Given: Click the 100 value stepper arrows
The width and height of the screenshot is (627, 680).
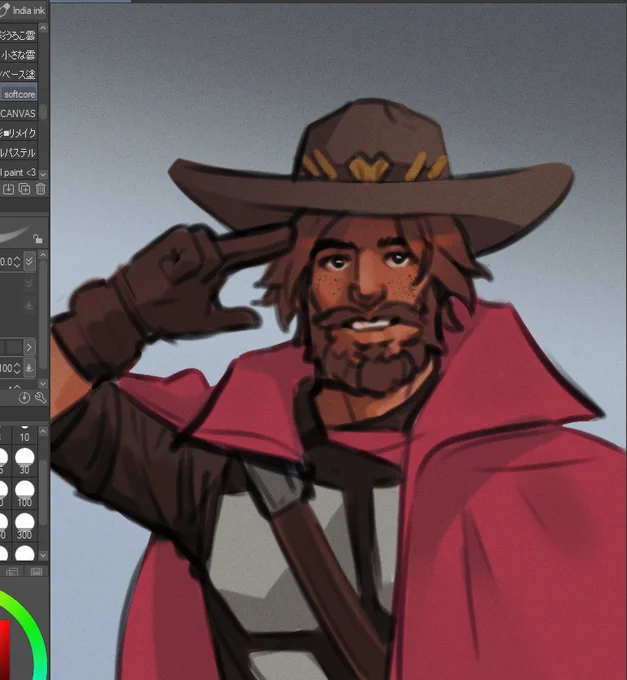Looking at the screenshot, I should (x=17, y=368).
